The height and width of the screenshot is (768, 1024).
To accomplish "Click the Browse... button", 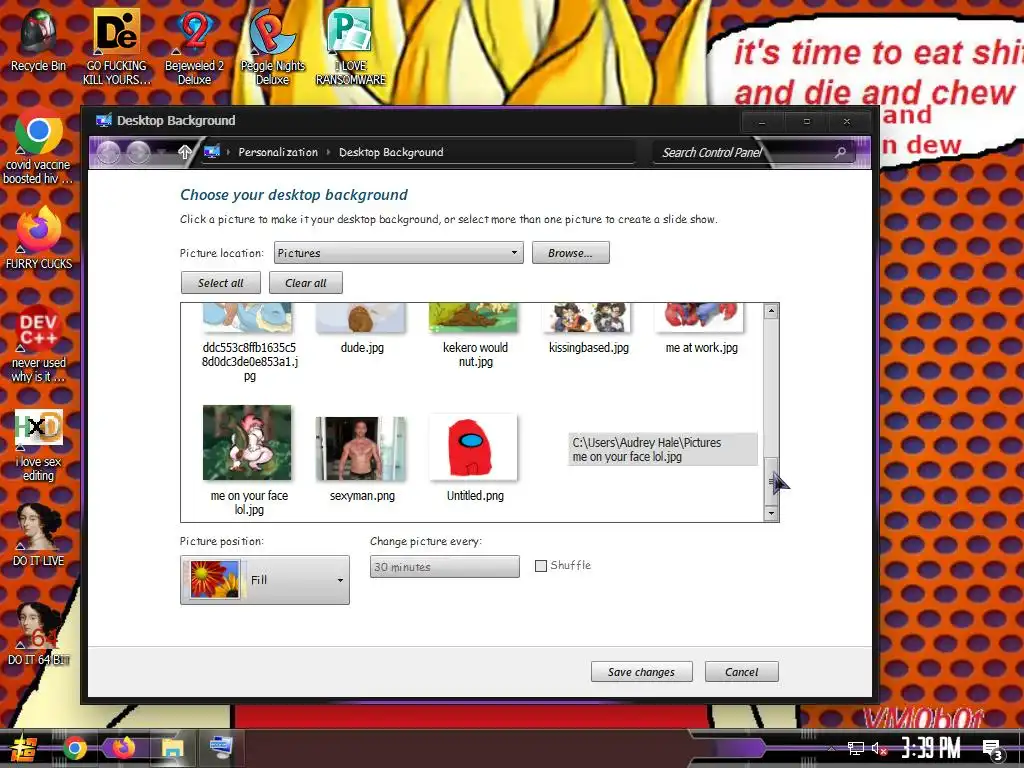I will (571, 253).
